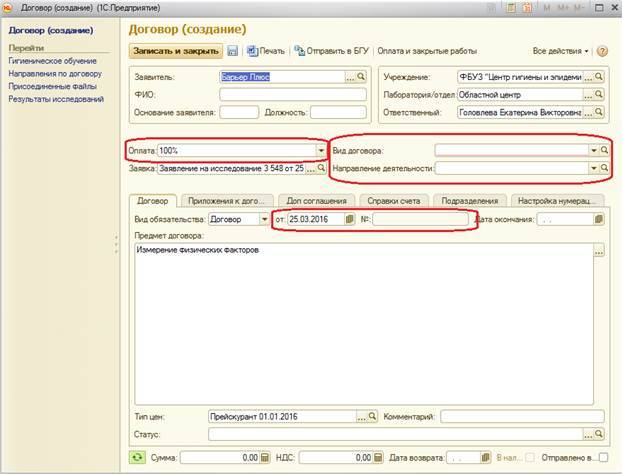Toggle the 'Отправлено в...' checkbox
The height and width of the screenshot is (474, 622).
pos(602,457)
